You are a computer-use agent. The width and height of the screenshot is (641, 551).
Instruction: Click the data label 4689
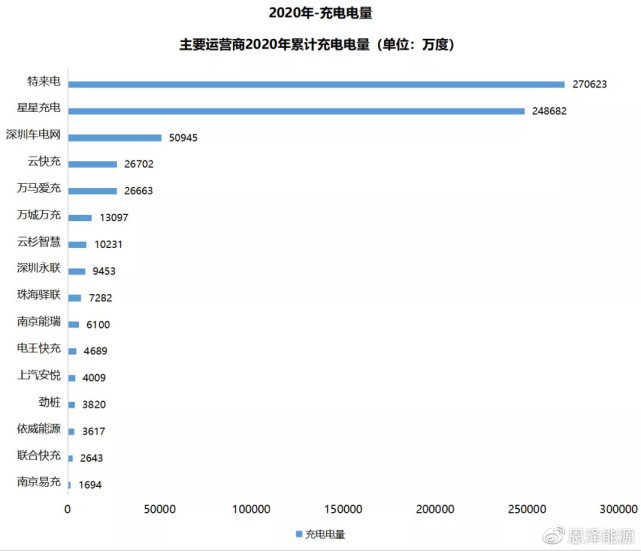(x=95, y=351)
